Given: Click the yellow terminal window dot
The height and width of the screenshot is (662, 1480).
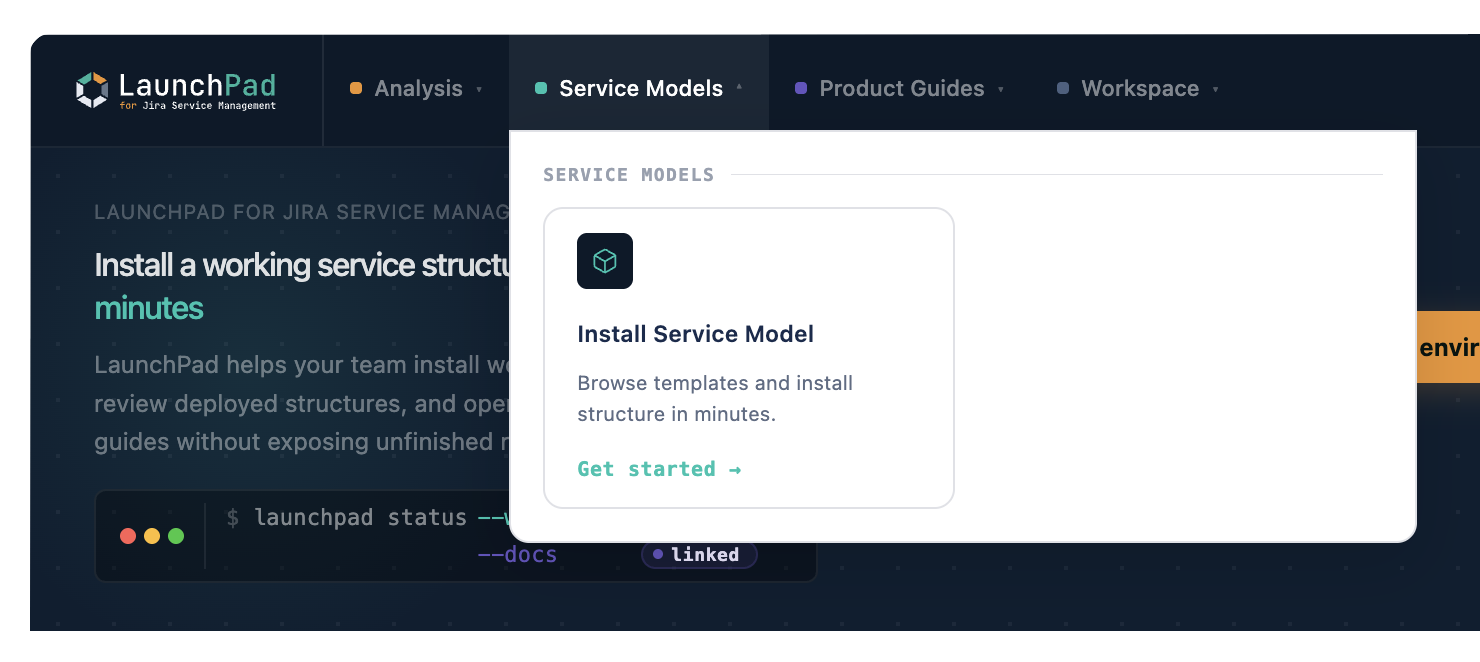Looking at the screenshot, I should 152,536.
